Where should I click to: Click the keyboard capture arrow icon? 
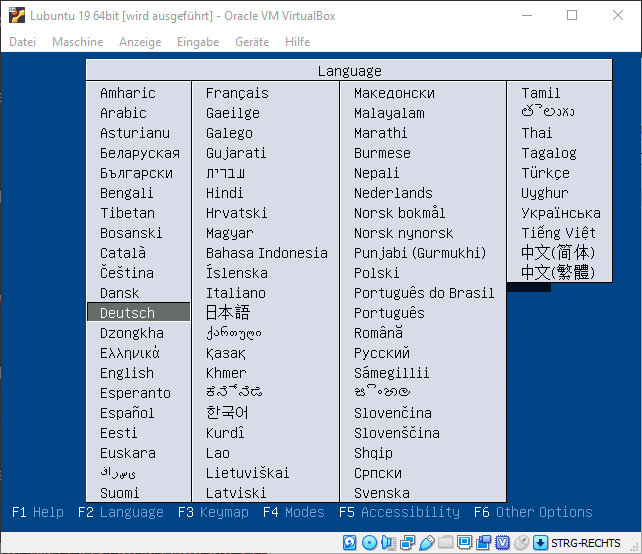pyautogui.click(x=540, y=543)
